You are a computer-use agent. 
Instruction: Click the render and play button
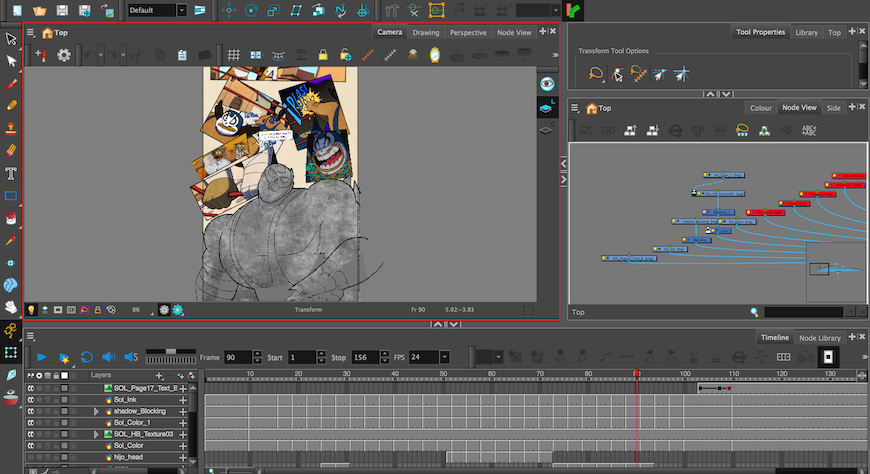coord(64,357)
